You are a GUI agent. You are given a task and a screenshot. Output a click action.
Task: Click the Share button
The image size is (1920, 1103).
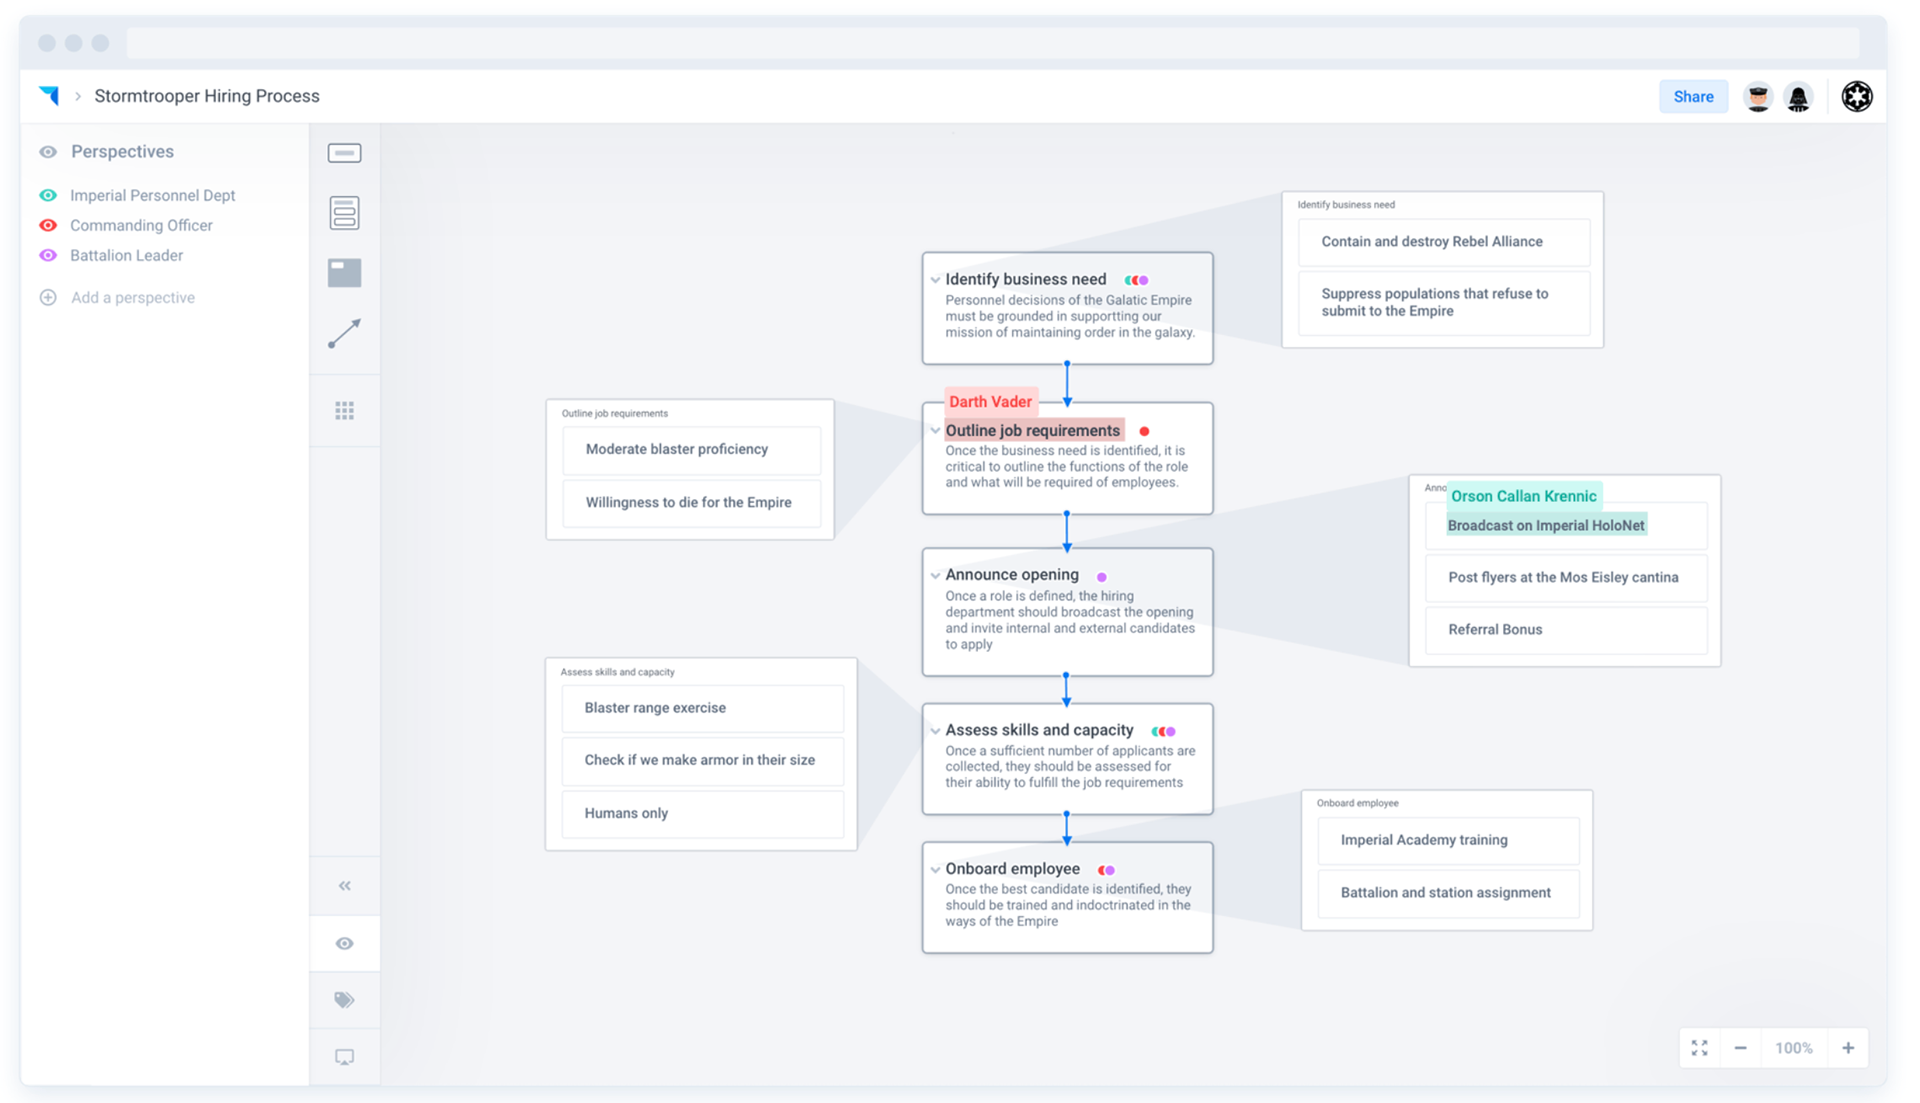coord(1693,97)
